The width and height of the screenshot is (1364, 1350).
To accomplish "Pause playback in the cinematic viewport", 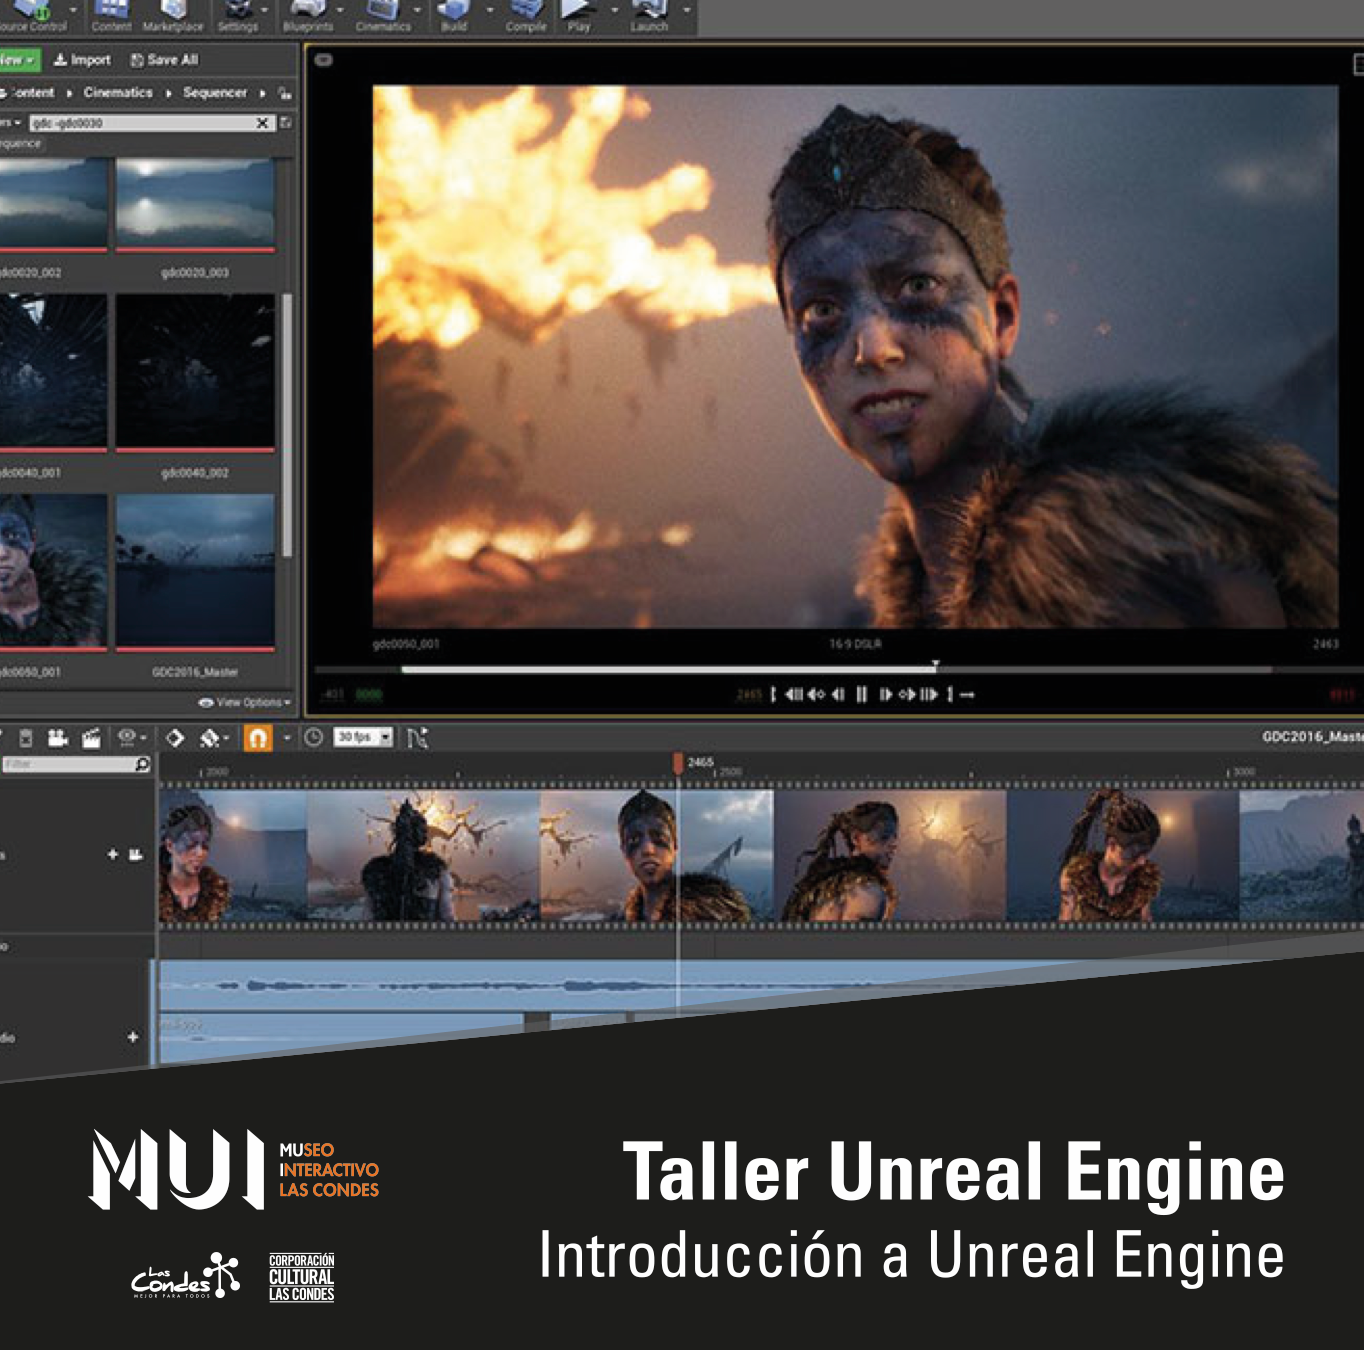I will click(861, 694).
